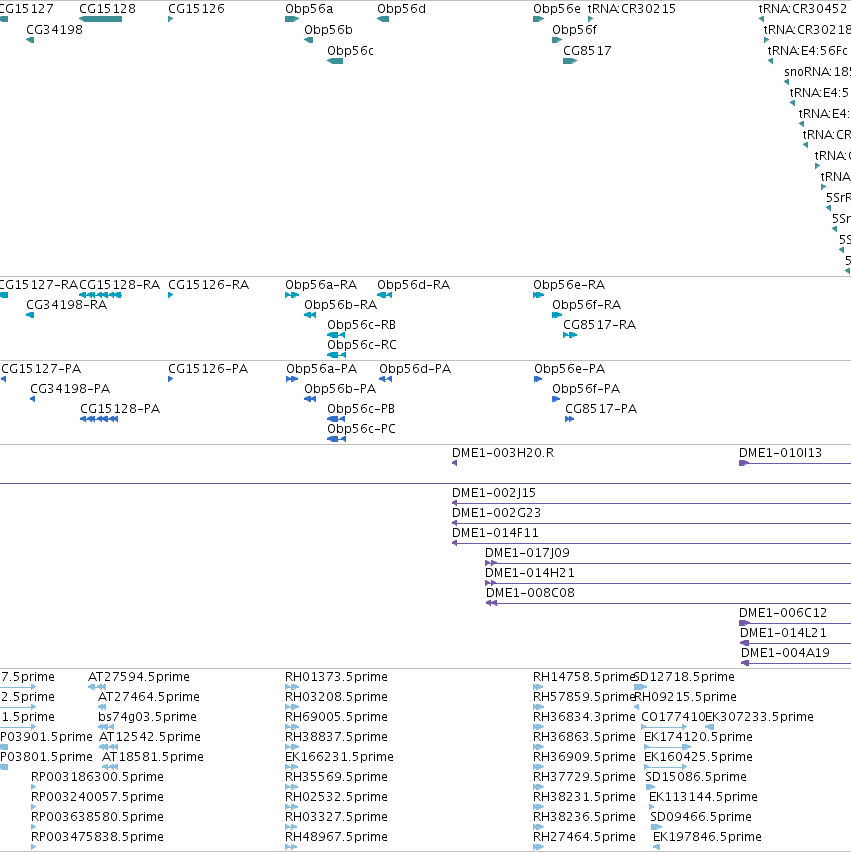The width and height of the screenshot is (851, 852).
Task: Click the tRNA:CR30452 feature label
Action: click(x=803, y=9)
